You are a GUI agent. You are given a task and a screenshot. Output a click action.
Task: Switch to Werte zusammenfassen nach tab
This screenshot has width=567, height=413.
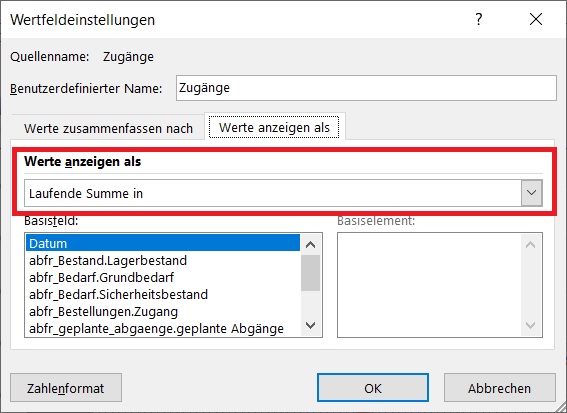pyautogui.click(x=108, y=128)
